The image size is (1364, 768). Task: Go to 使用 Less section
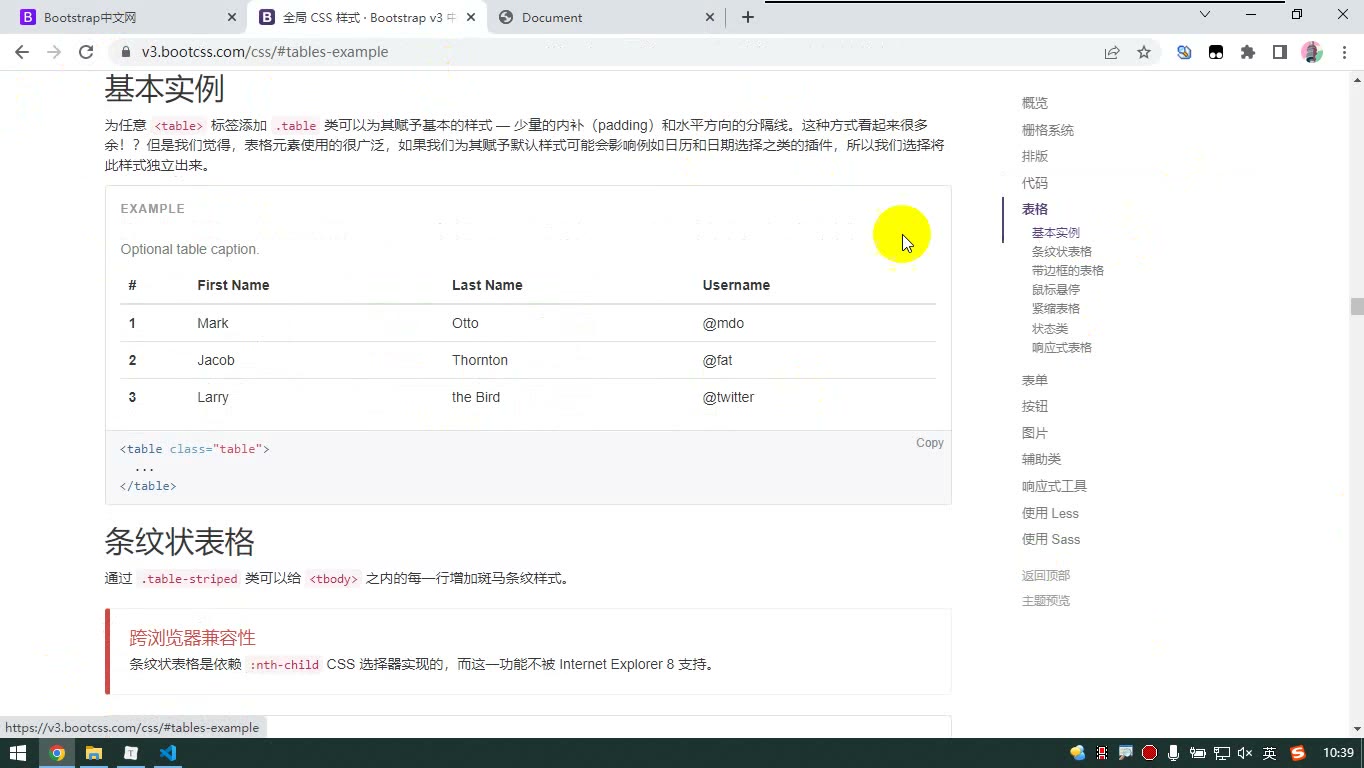pyautogui.click(x=1050, y=513)
